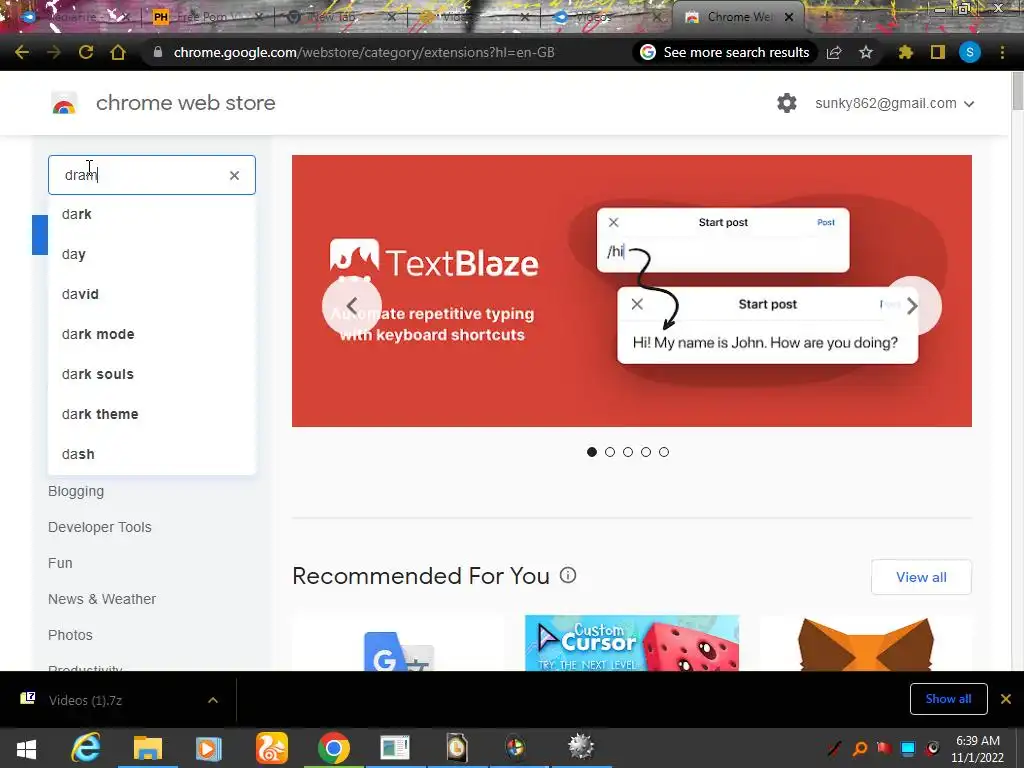The width and height of the screenshot is (1024, 768).
Task: Select the third carousel dot
Action: coord(628,452)
